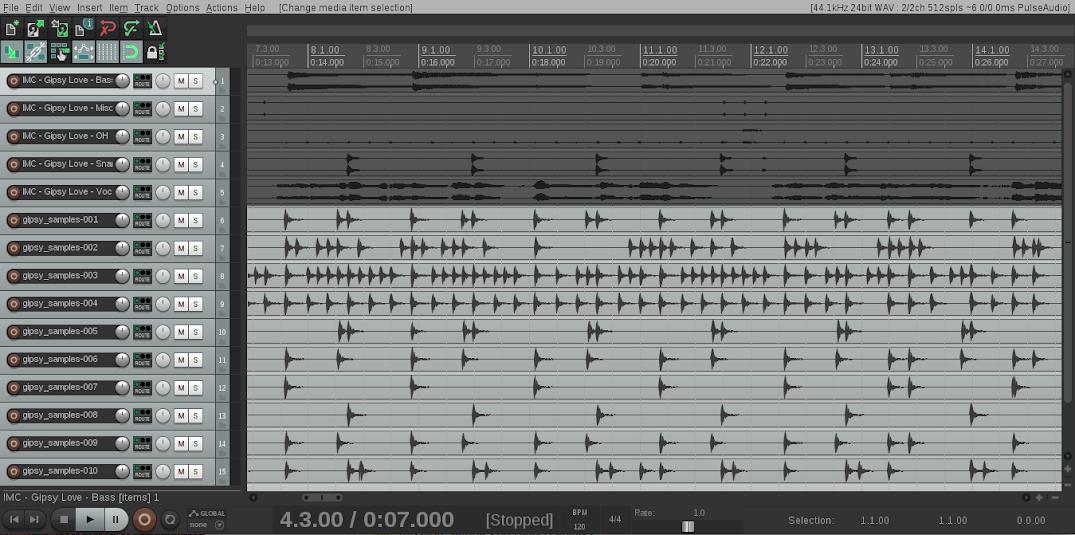
Task: Click timeline marker 10.1.00
Action: pos(549,50)
